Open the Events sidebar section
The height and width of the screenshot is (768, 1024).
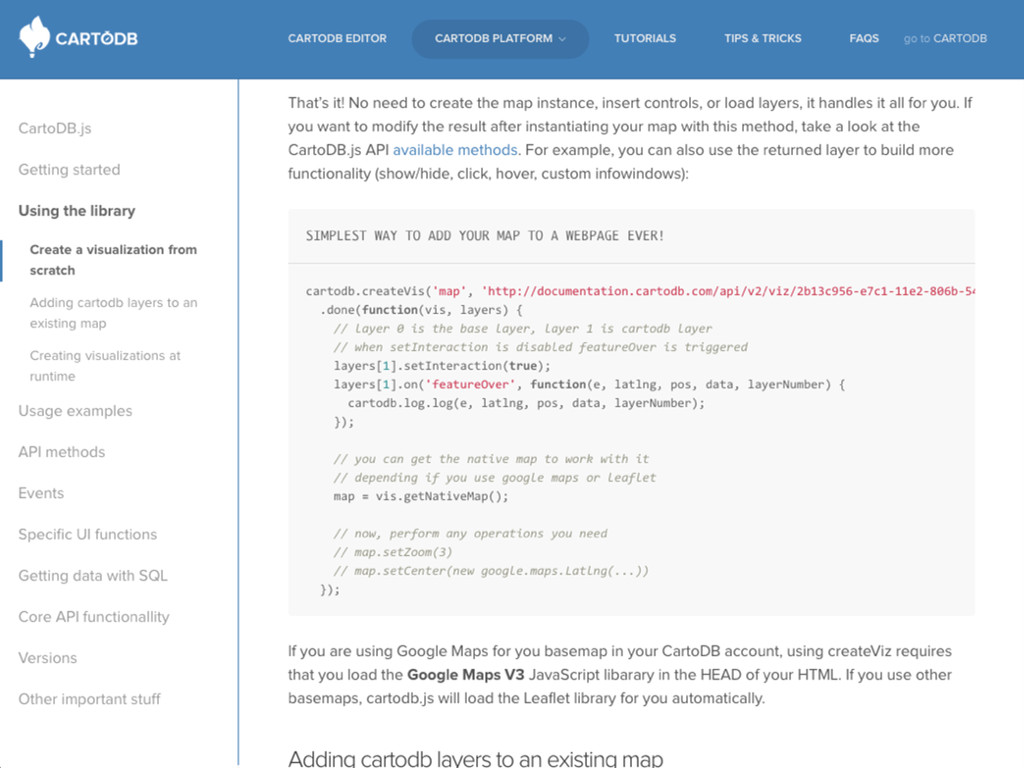[x=41, y=493]
